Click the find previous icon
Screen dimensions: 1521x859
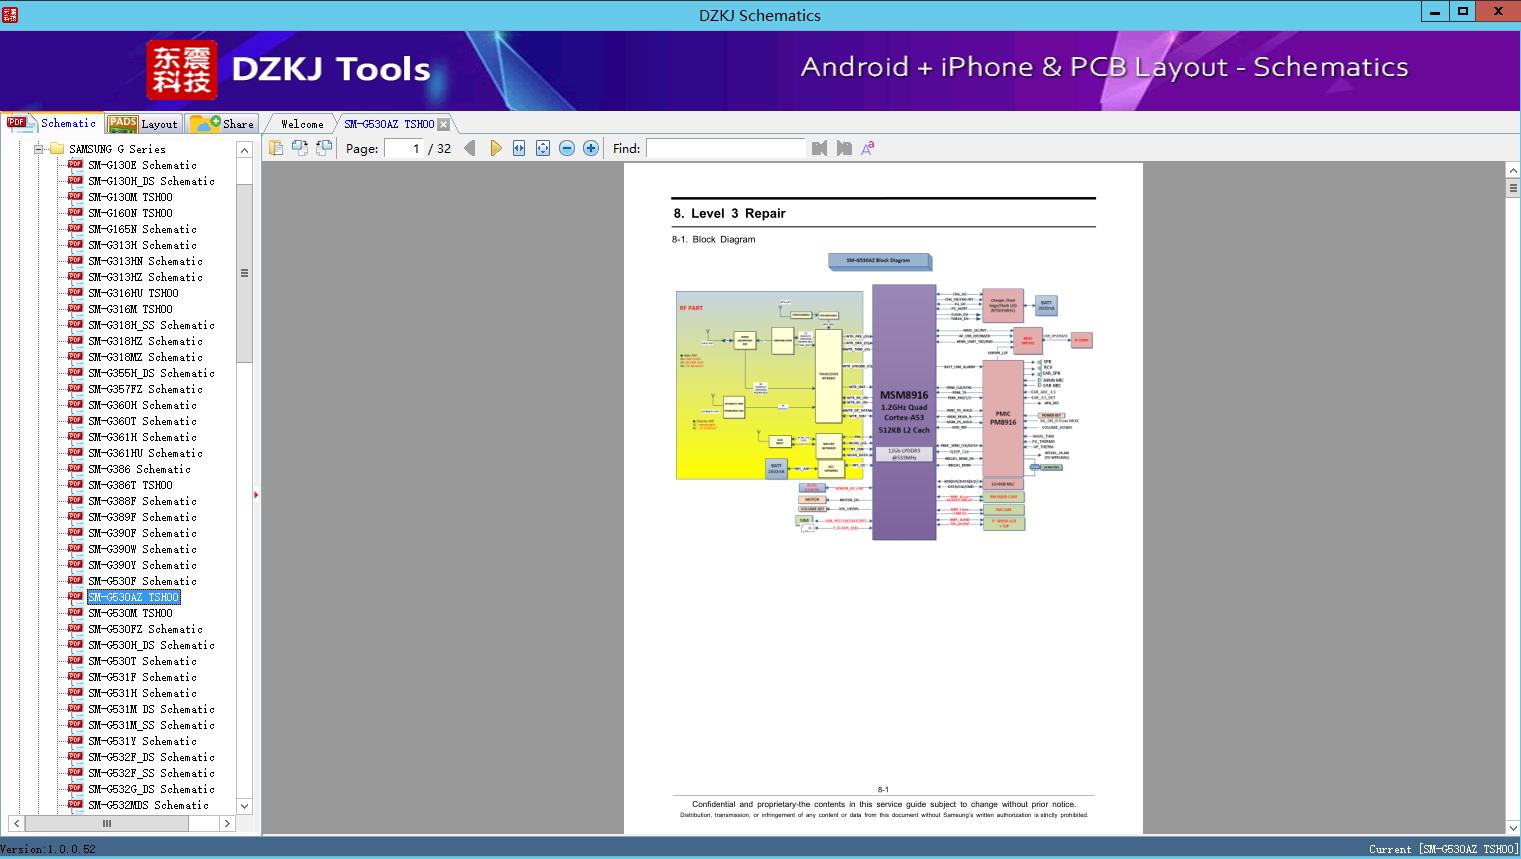pyautogui.click(x=820, y=148)
